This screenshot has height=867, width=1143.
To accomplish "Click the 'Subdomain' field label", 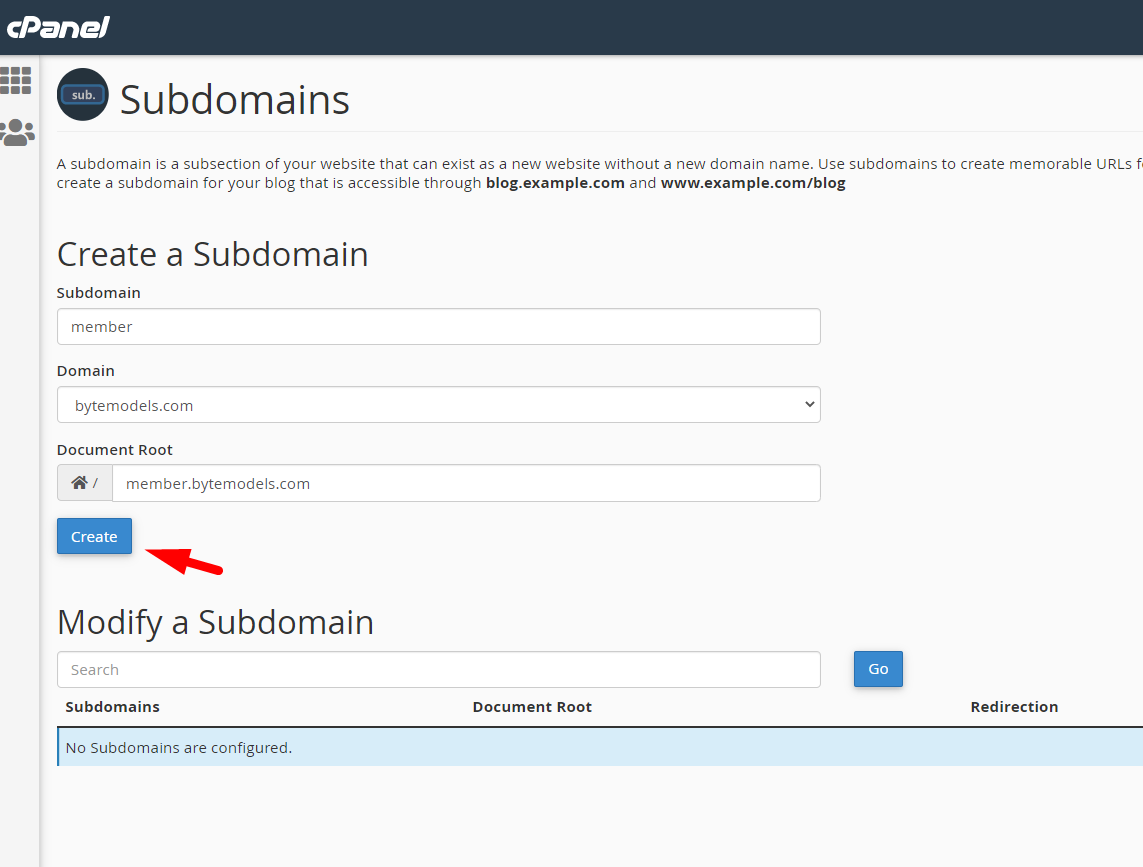I will (99, 293).
